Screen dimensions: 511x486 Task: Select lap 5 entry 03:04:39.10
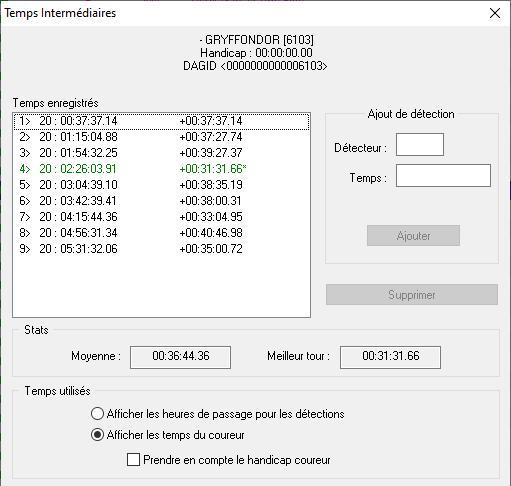click(161, 185)
